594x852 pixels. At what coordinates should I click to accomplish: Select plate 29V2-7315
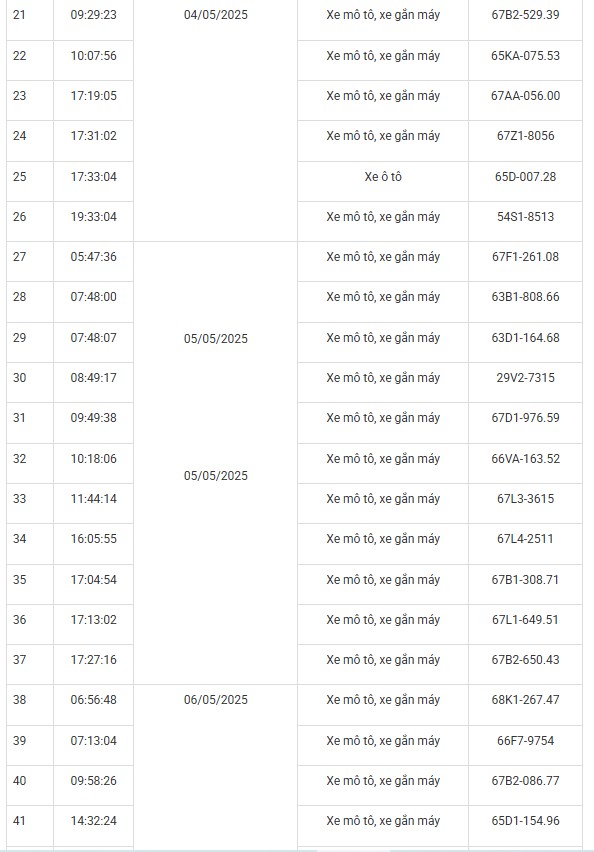(x=525, y=378)
